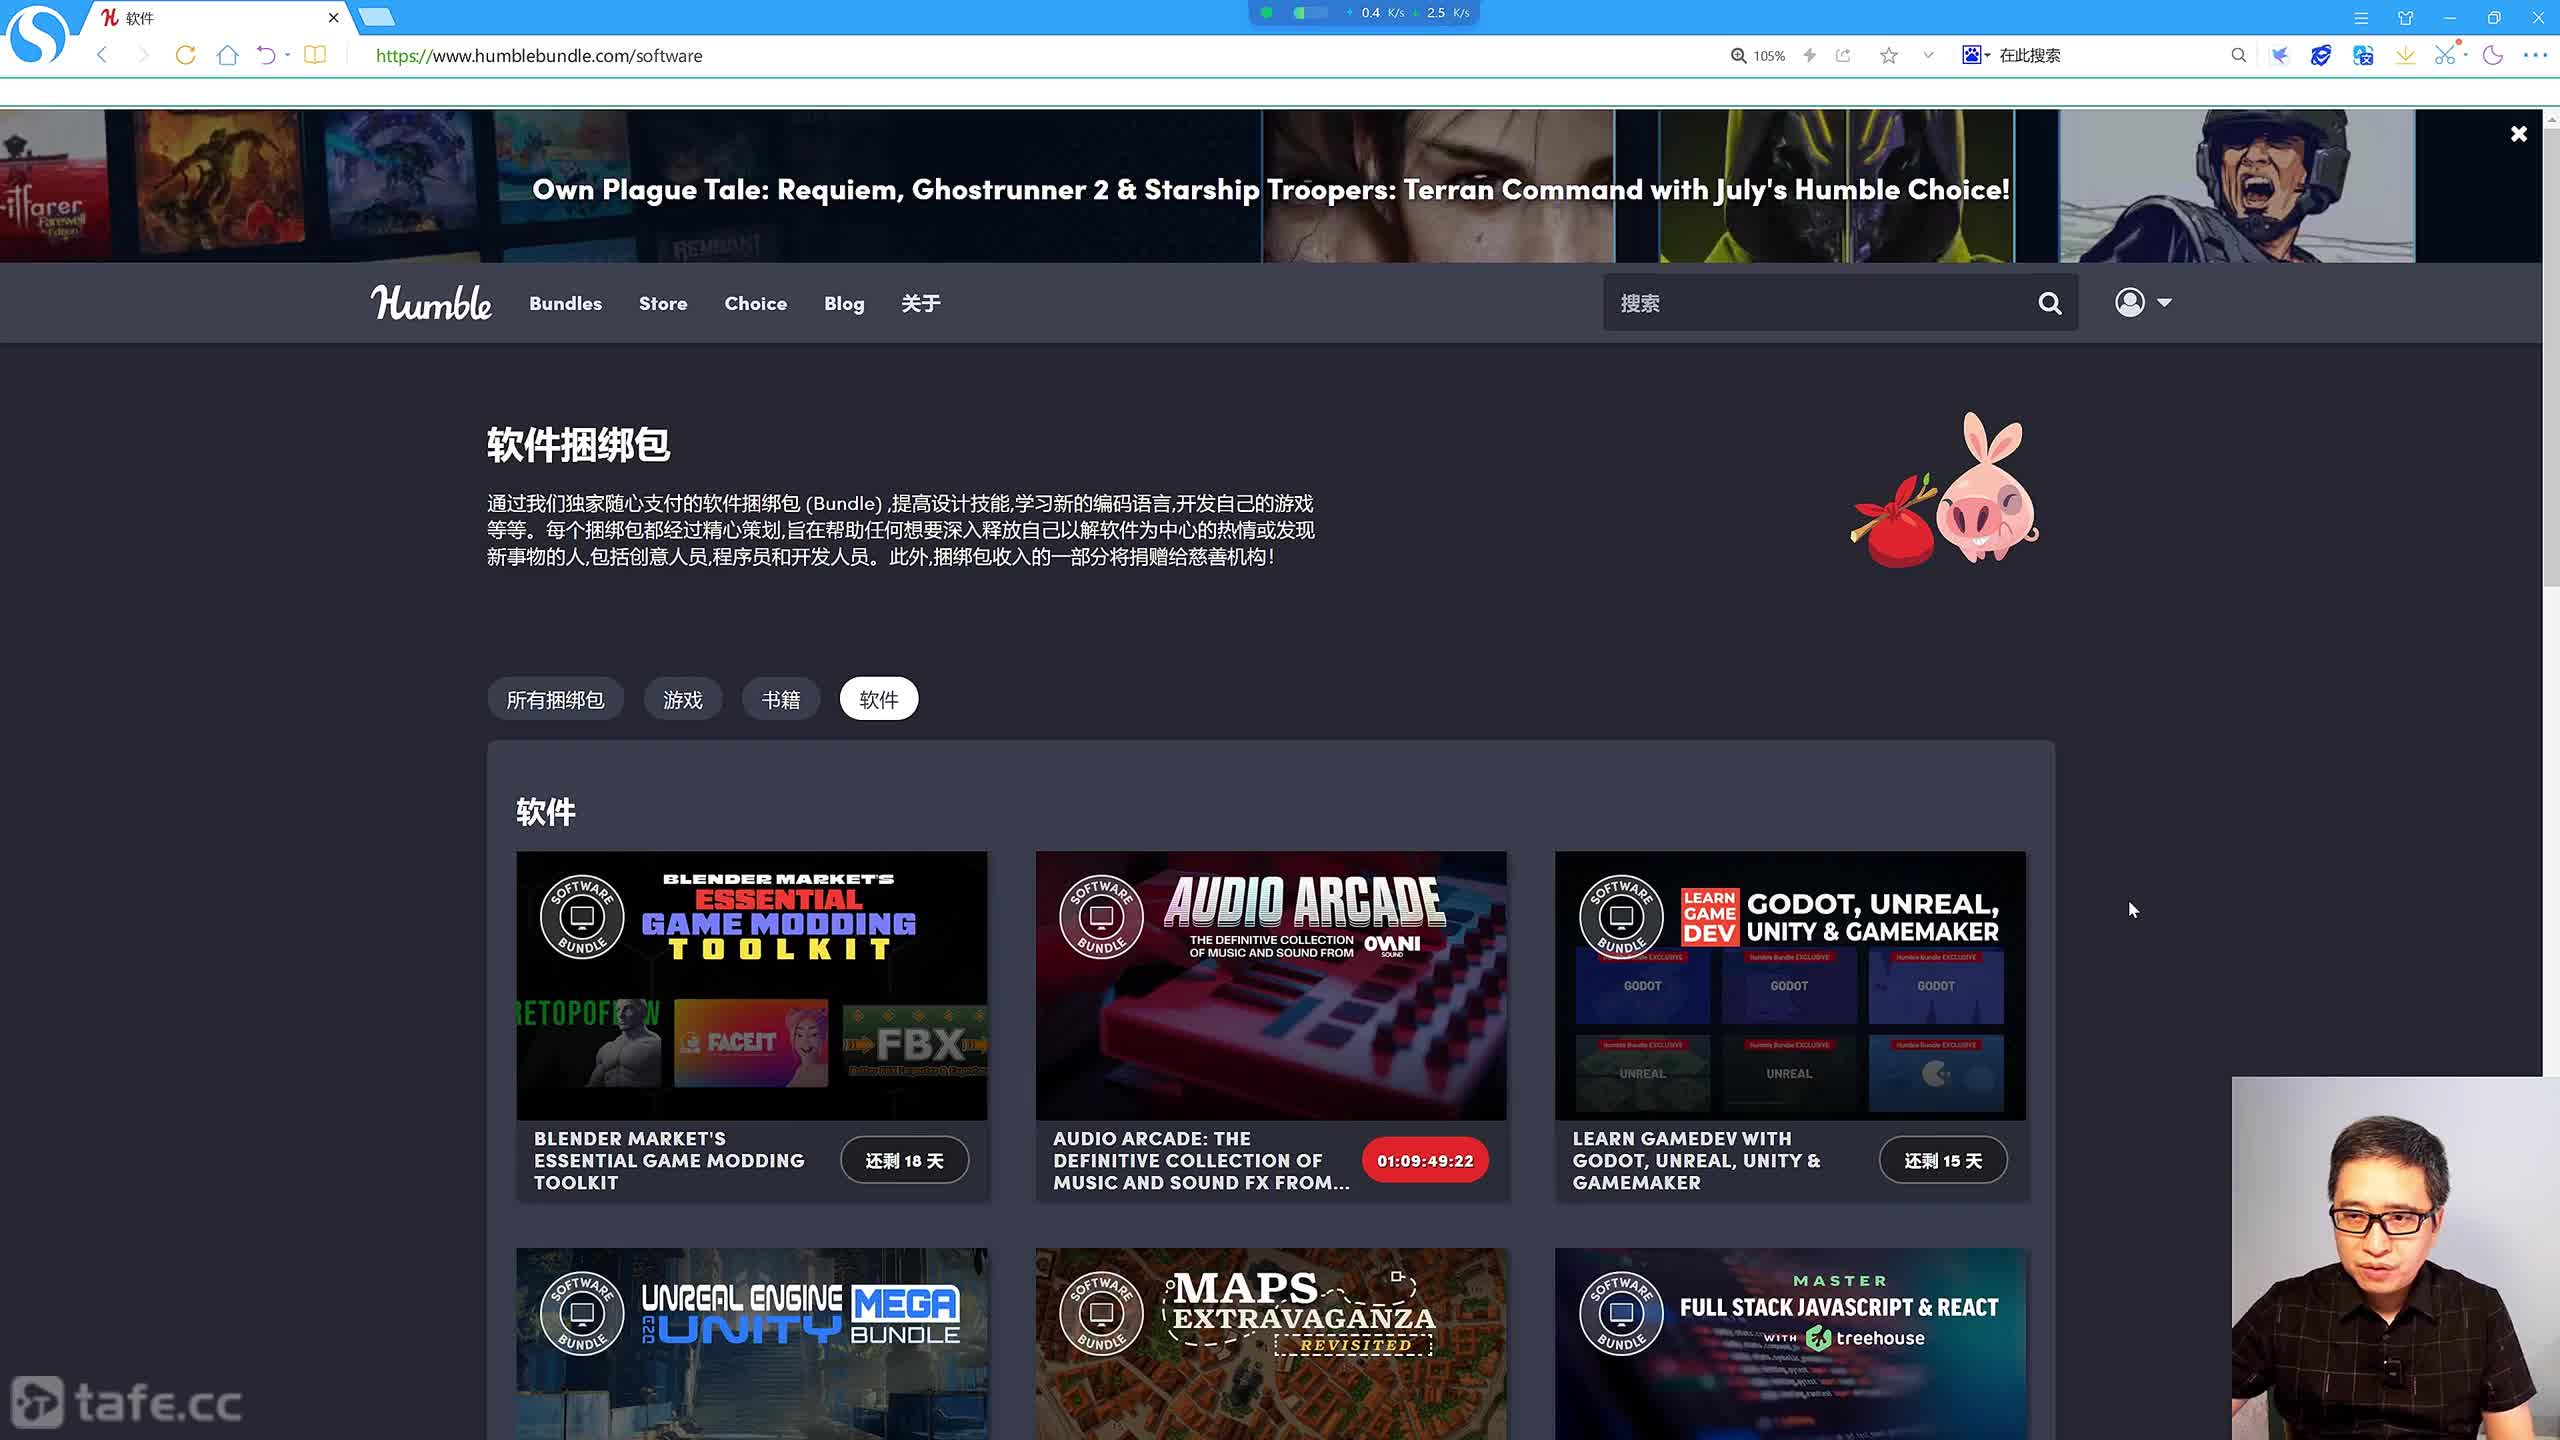Enable night mode via the moon icon

(x=2493, y=56)
